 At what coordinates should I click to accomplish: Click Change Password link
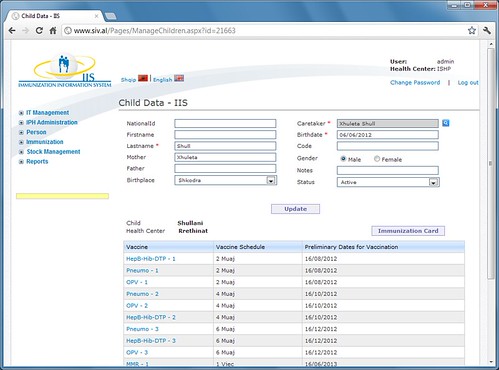click(415, 82)
